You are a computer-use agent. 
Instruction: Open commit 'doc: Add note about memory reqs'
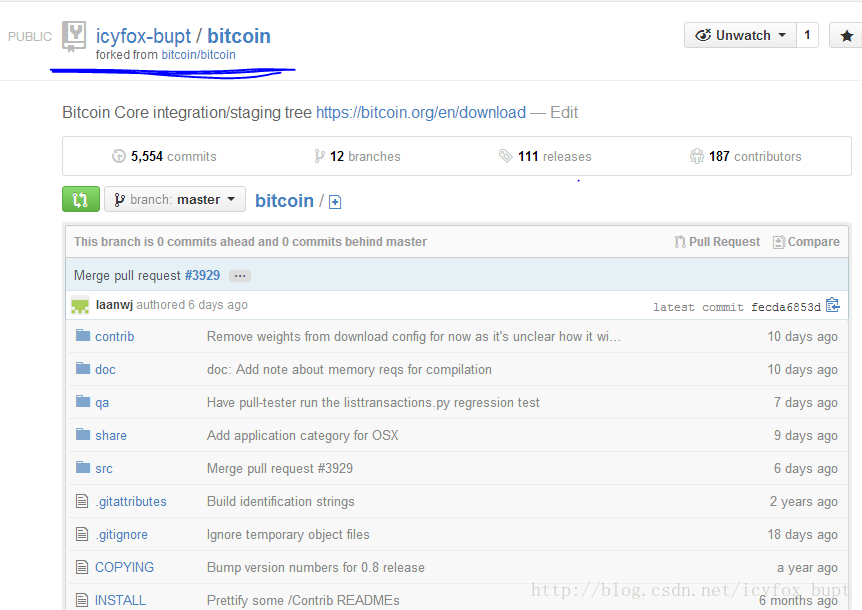coord(349,369)
